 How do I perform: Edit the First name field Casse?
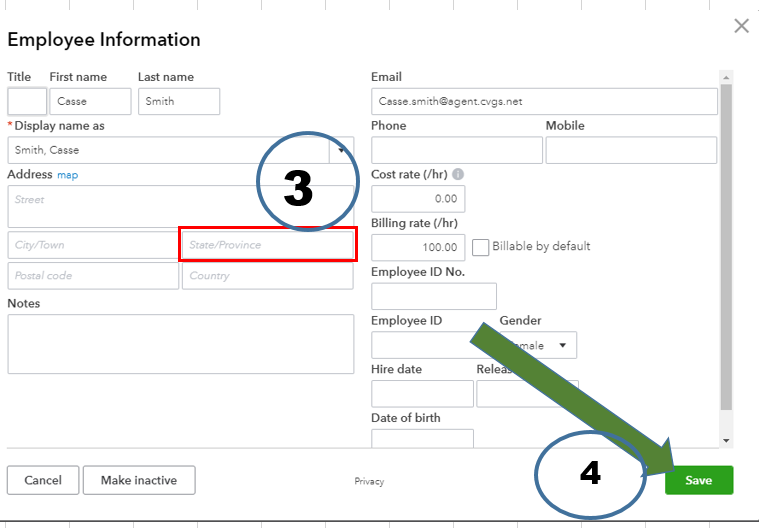(x=90, y=101)
